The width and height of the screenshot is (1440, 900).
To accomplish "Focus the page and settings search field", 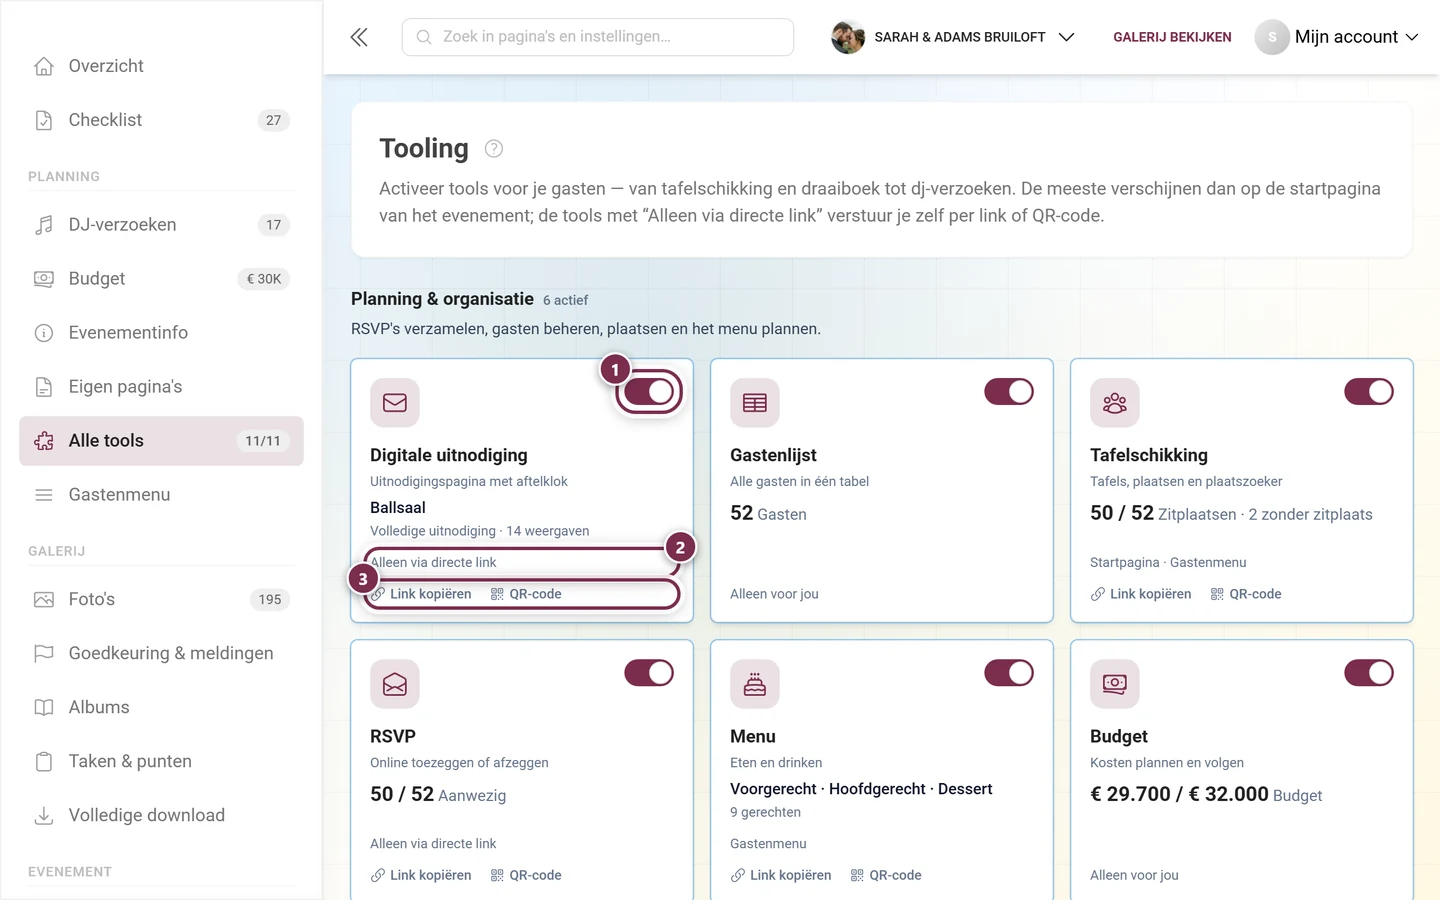I will click(x=598, y=37).
